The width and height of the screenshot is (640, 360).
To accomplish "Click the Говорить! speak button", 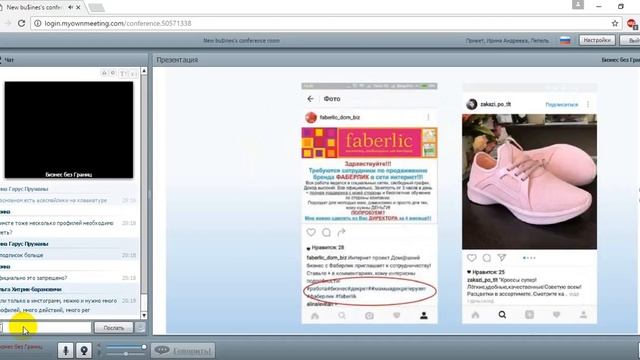I will click(183, 350).
